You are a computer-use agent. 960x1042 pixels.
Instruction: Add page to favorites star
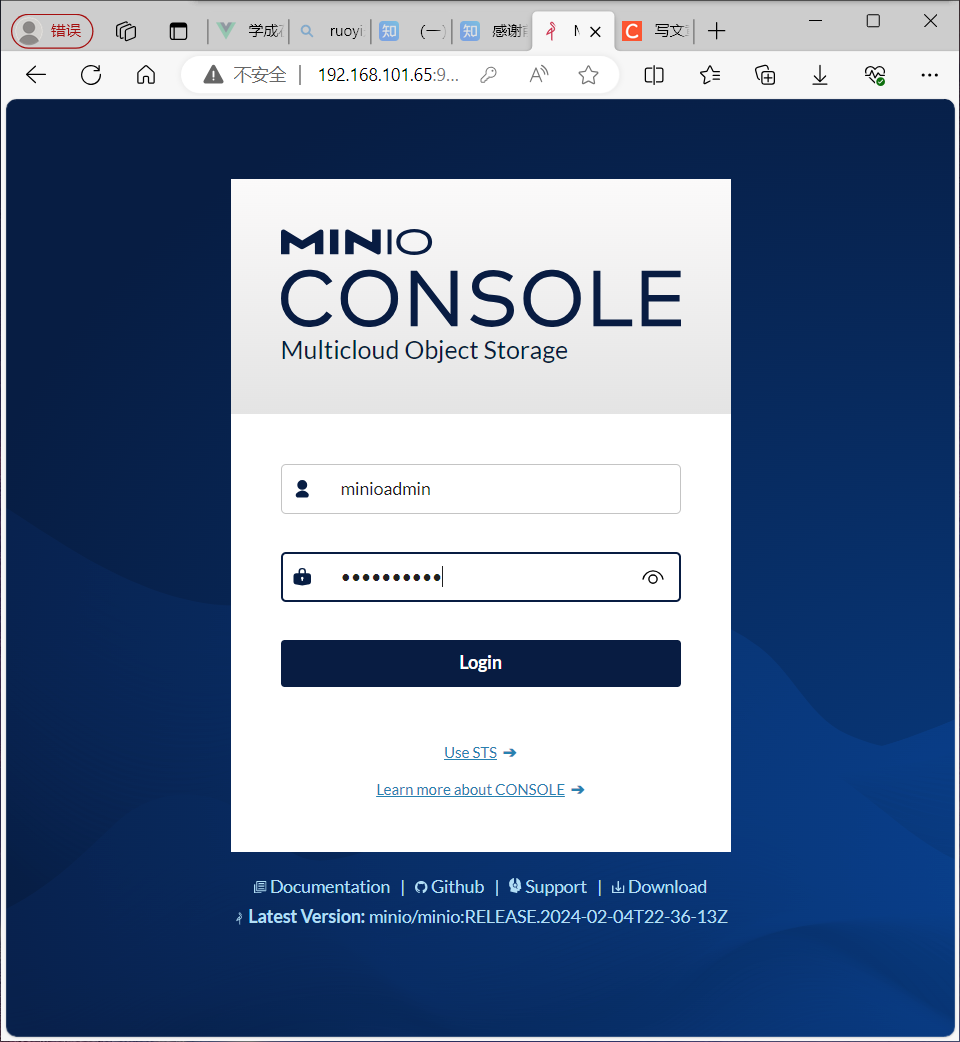click(x=588, y=75)
